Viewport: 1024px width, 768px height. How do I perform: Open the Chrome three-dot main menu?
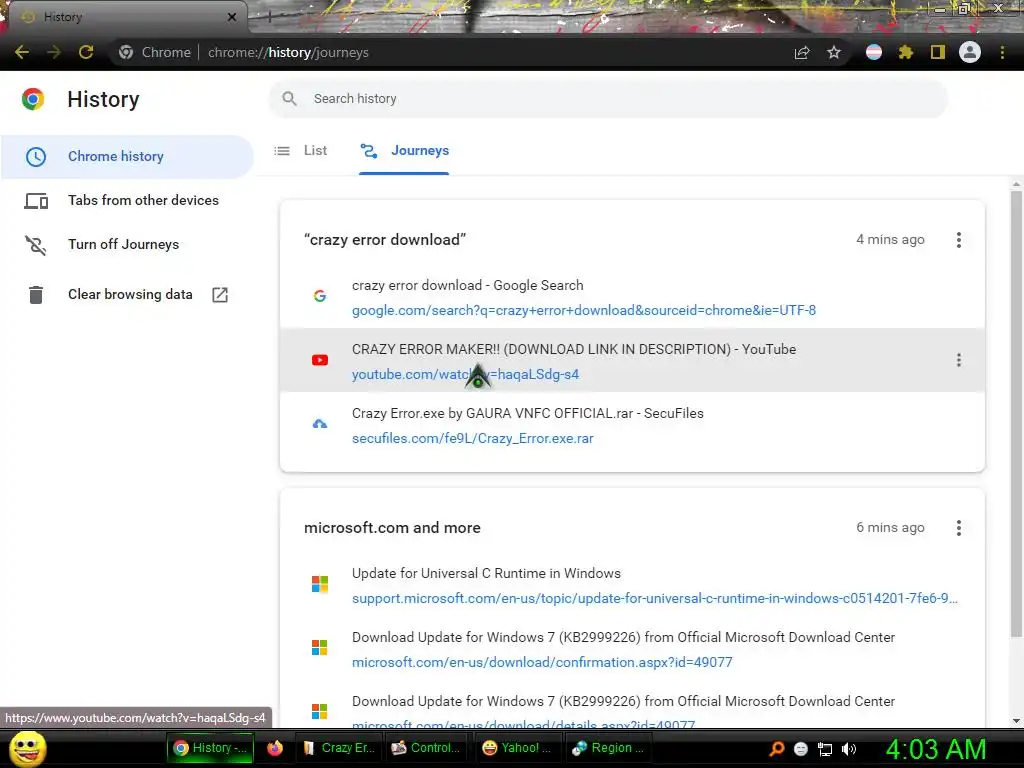(1002, 52)
